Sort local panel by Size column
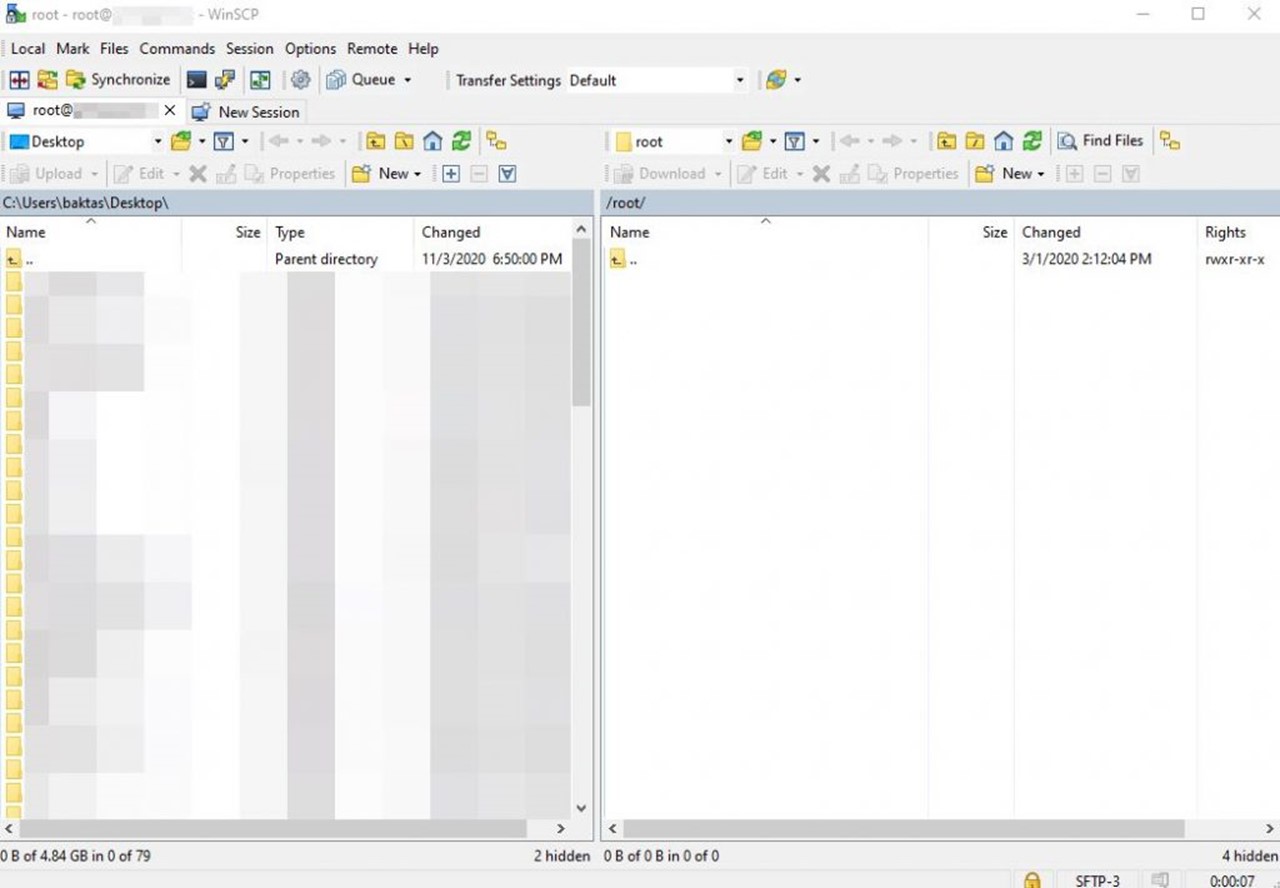 click(x=225, y=232)
